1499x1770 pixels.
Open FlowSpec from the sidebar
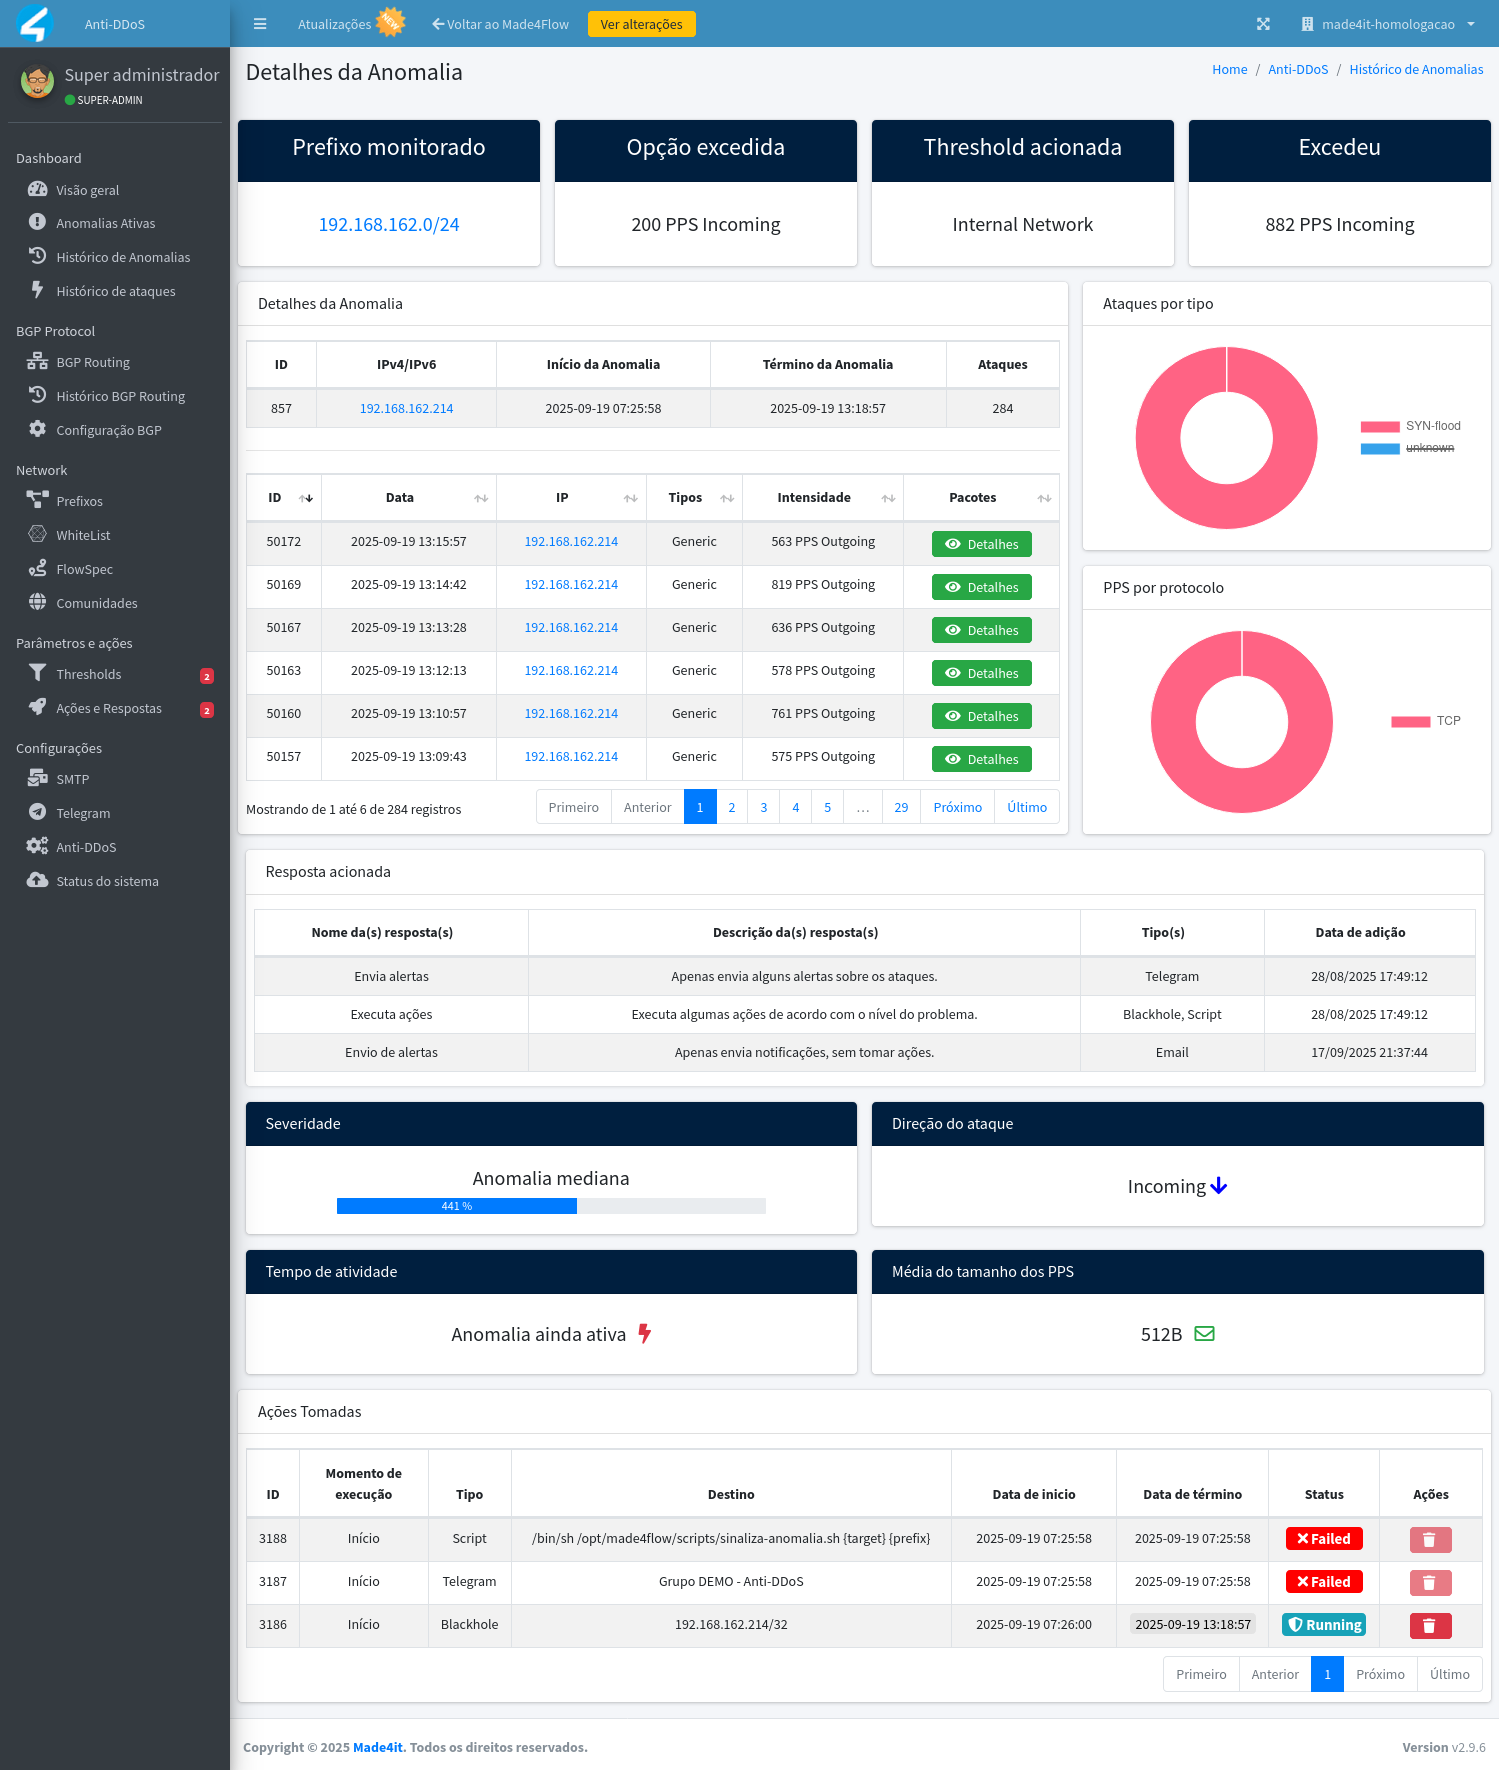coord(84,569)
